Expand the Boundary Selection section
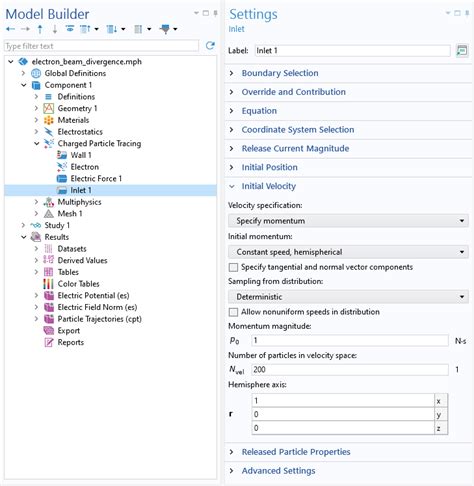The height and width of the screenshot is (486, 474). [280, 73]
